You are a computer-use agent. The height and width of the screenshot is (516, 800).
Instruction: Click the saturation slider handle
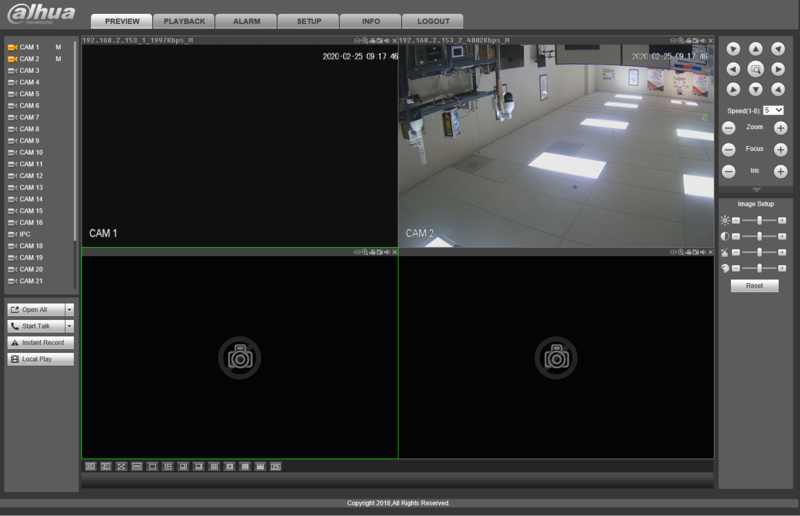click(x=760, y=252)
